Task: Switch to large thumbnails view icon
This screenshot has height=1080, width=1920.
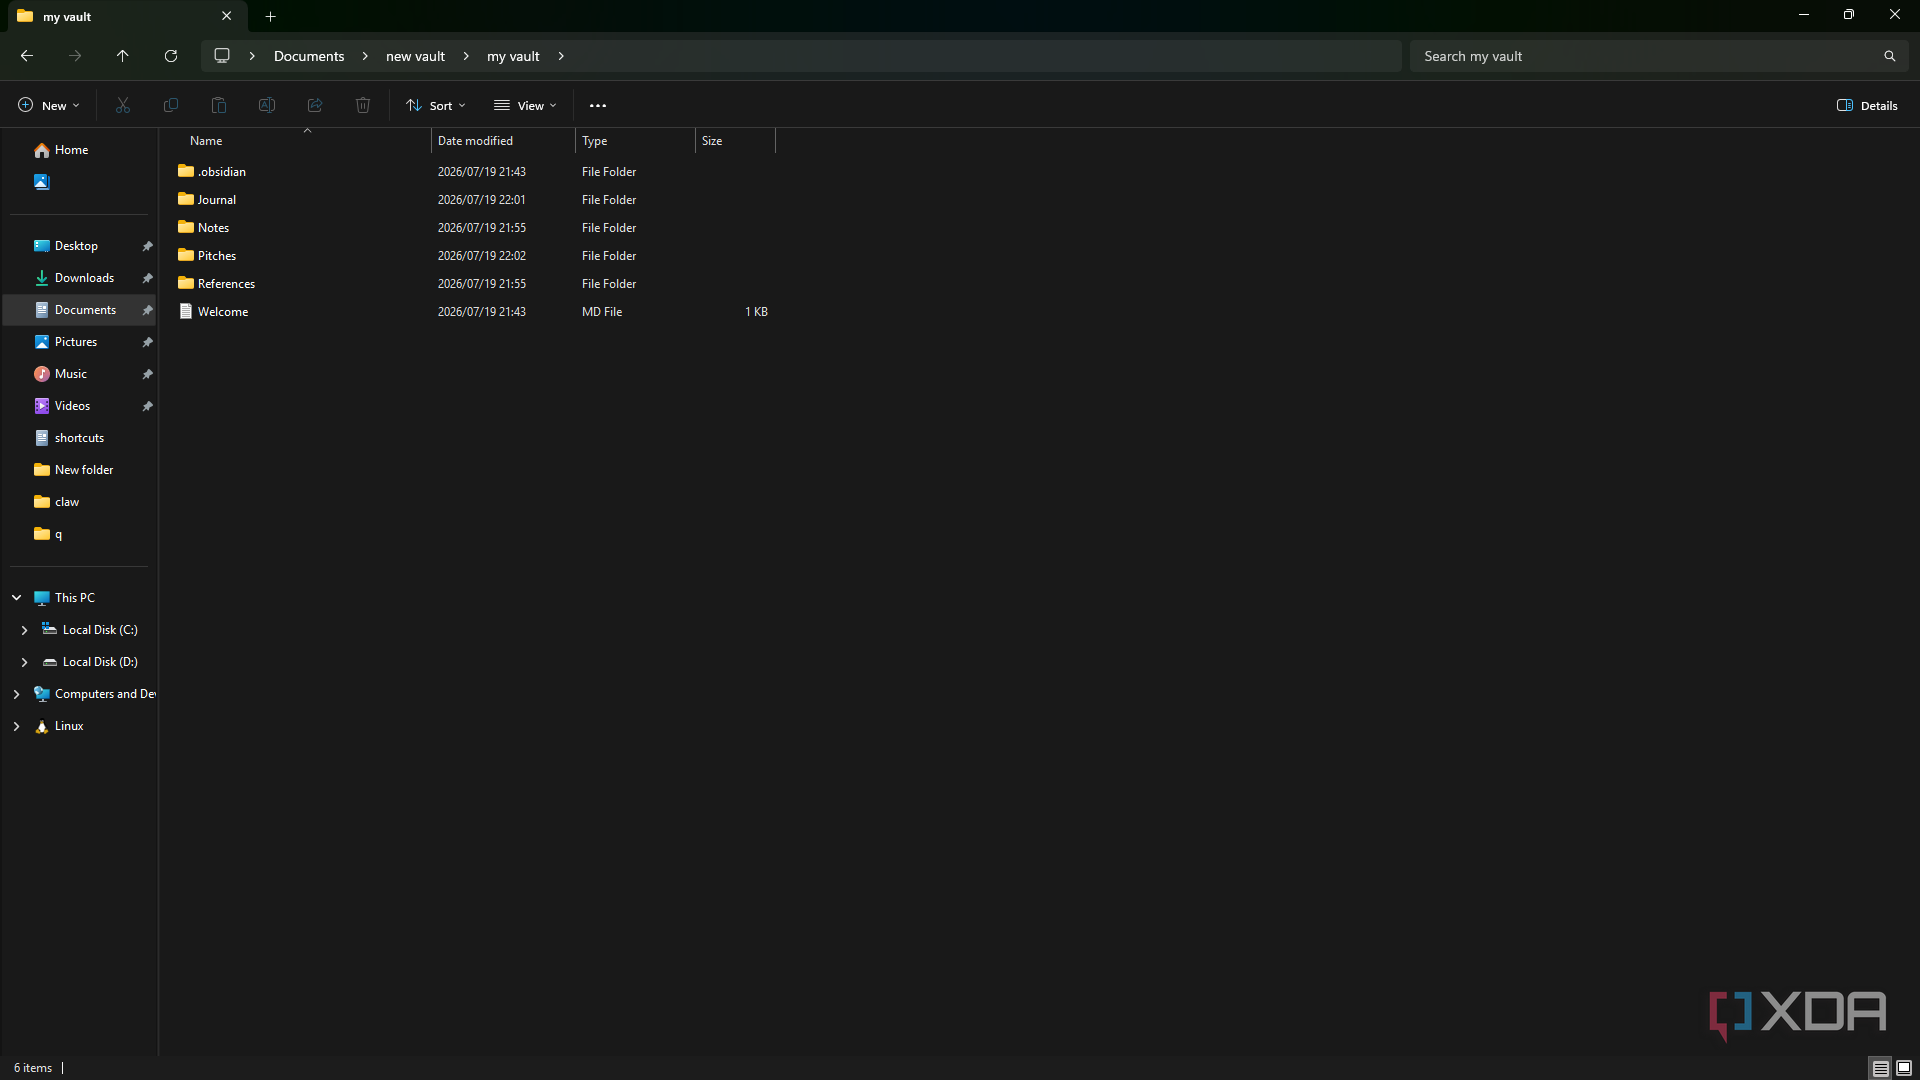Action: [1904, 1068]
